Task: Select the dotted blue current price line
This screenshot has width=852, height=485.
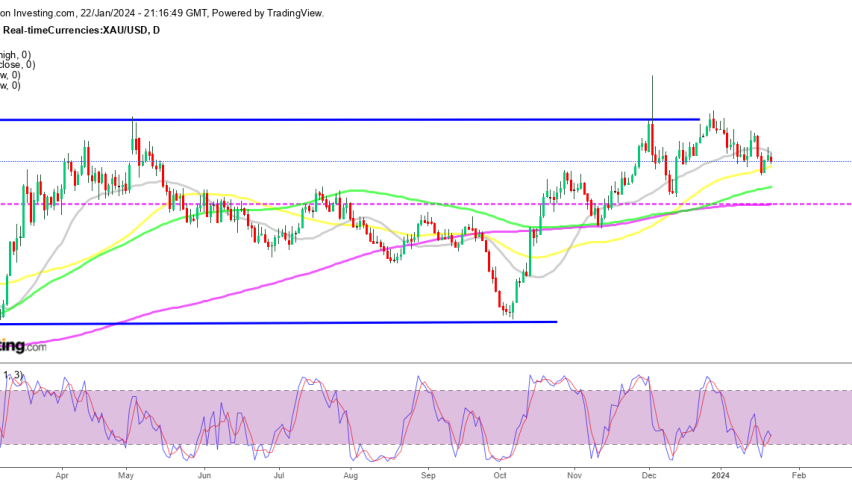Action: pyautogui.click(x=426, y=161)
